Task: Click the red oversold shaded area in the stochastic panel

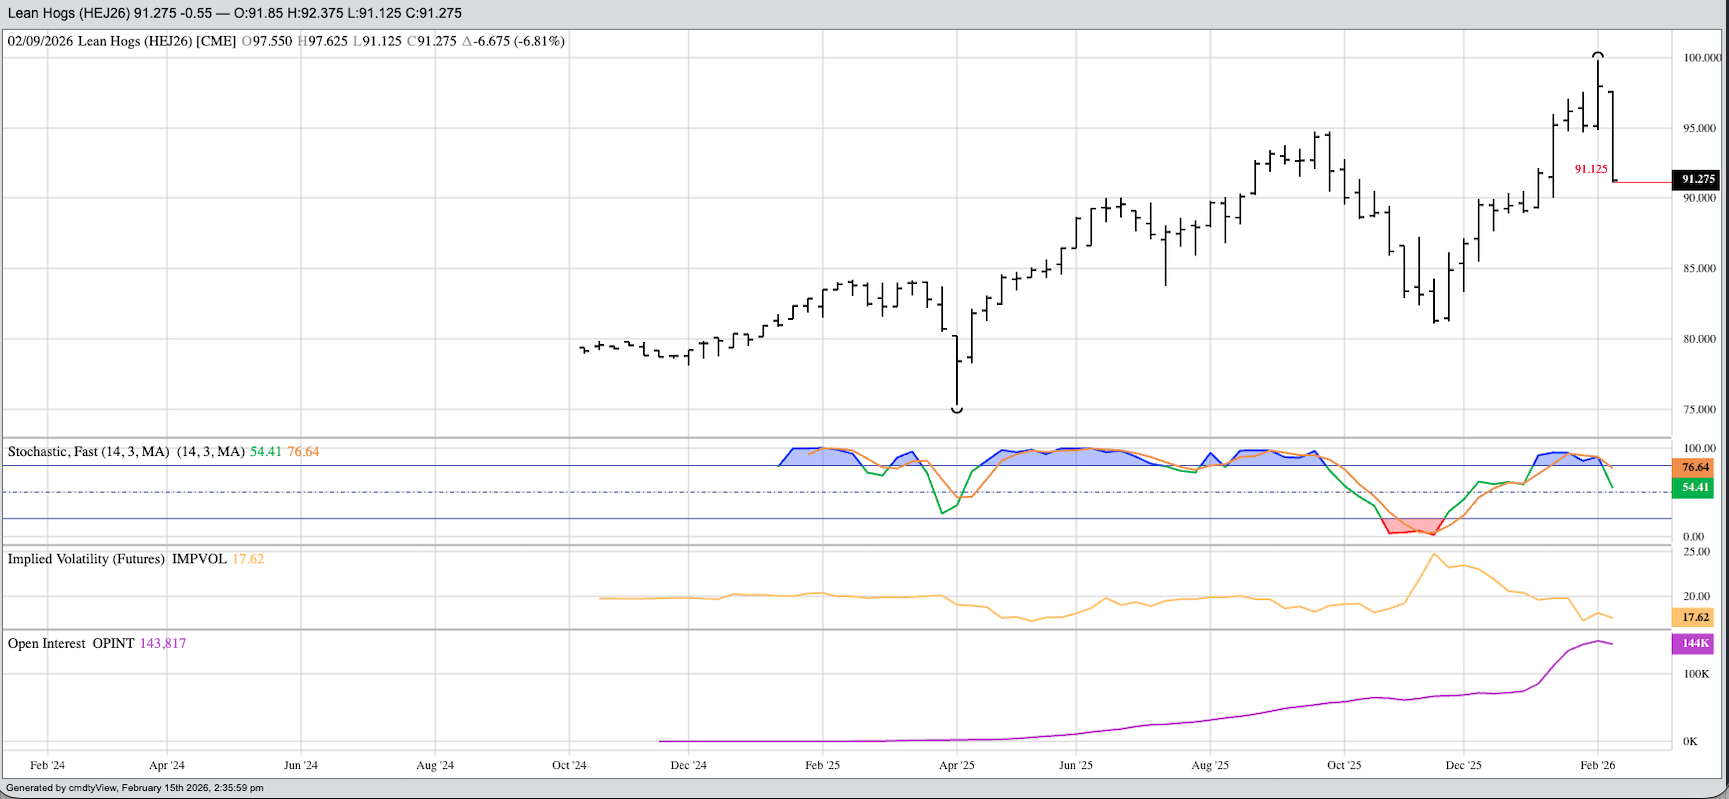Action: click(1411, 525)
